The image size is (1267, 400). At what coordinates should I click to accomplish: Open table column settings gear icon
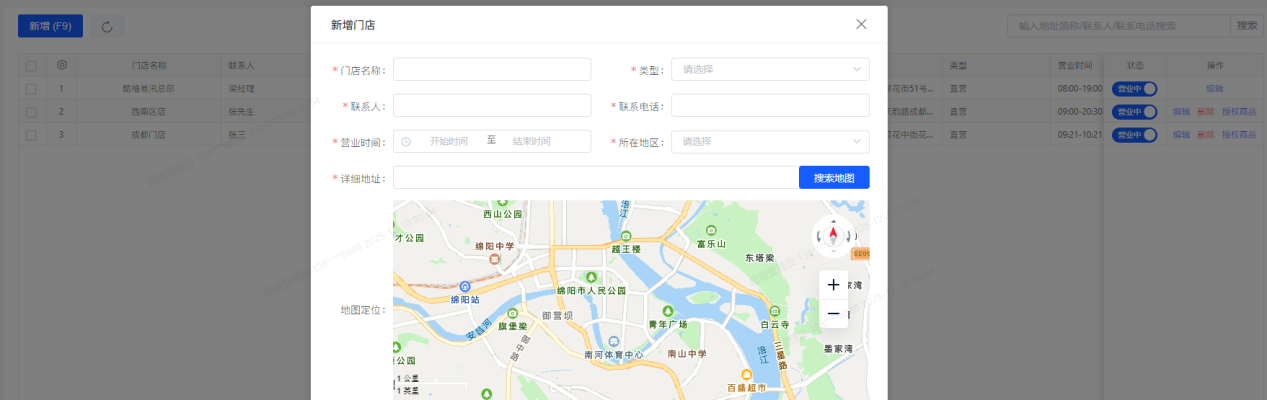point(62,65)
